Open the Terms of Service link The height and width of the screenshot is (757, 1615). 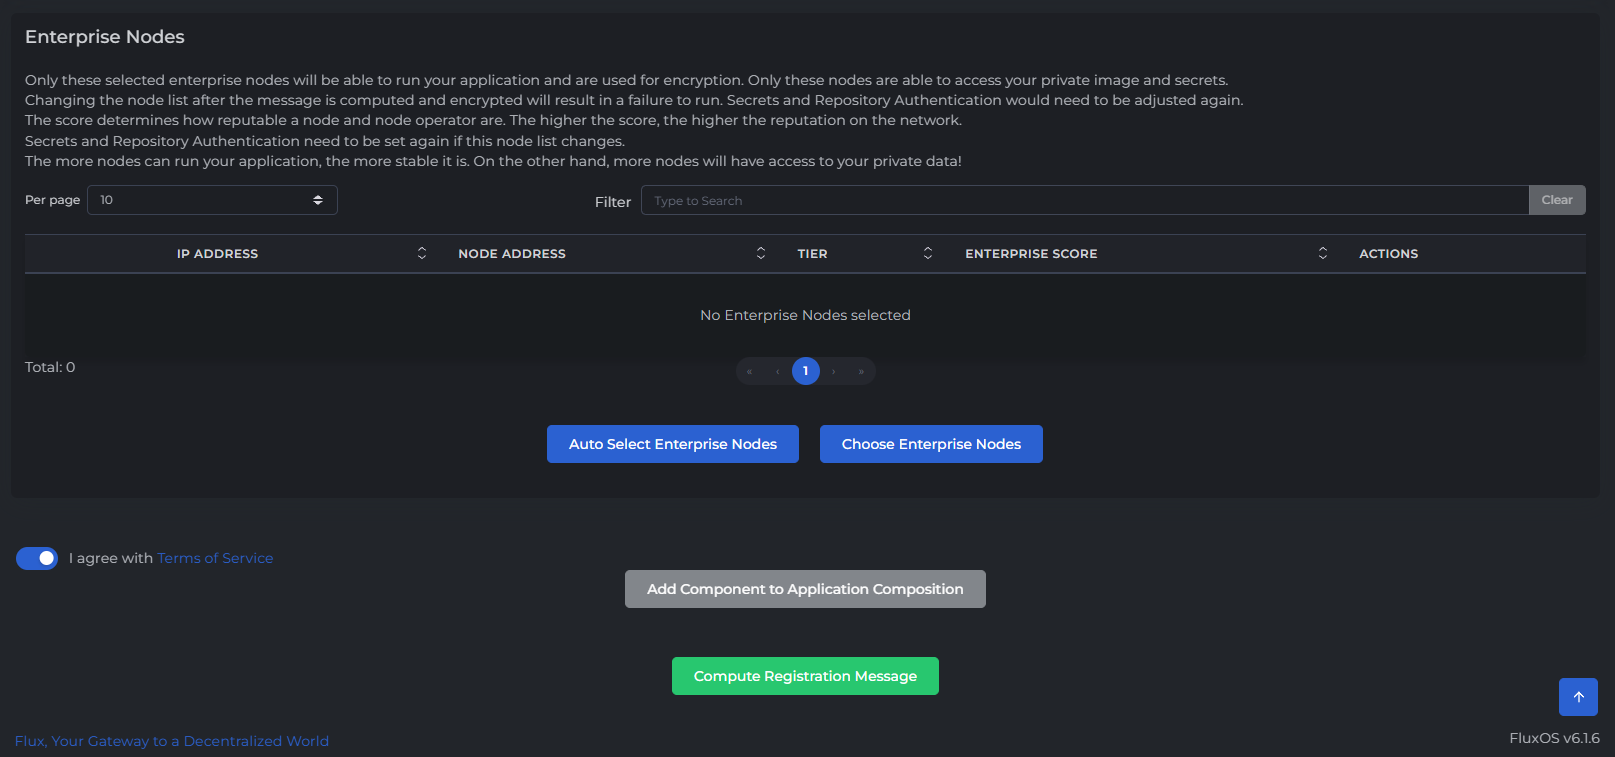point(215,558)
